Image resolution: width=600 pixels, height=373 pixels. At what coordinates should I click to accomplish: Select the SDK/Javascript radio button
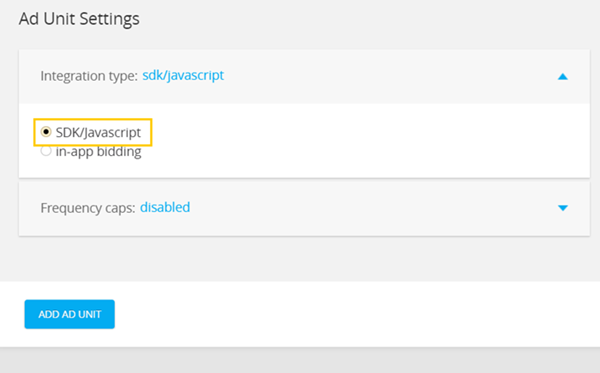tap(46, 132)
